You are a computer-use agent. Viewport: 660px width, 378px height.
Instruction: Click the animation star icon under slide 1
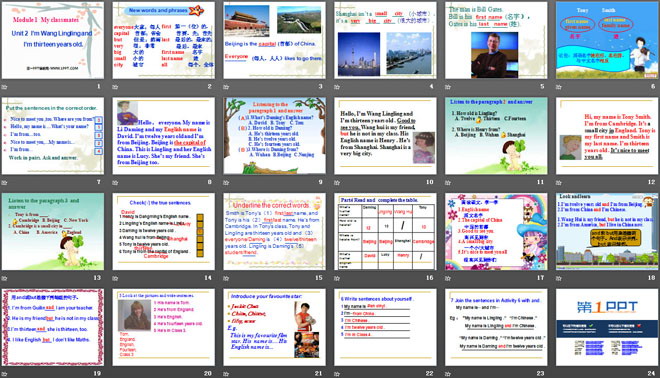point(5,87)
